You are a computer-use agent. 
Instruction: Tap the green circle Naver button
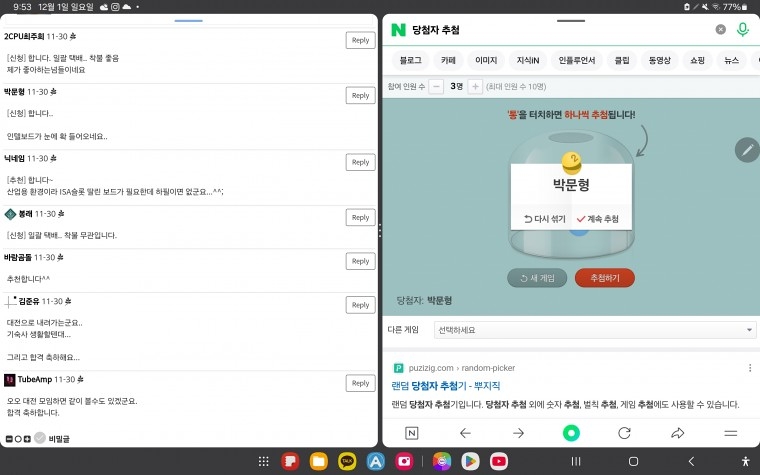coord(571,433)
